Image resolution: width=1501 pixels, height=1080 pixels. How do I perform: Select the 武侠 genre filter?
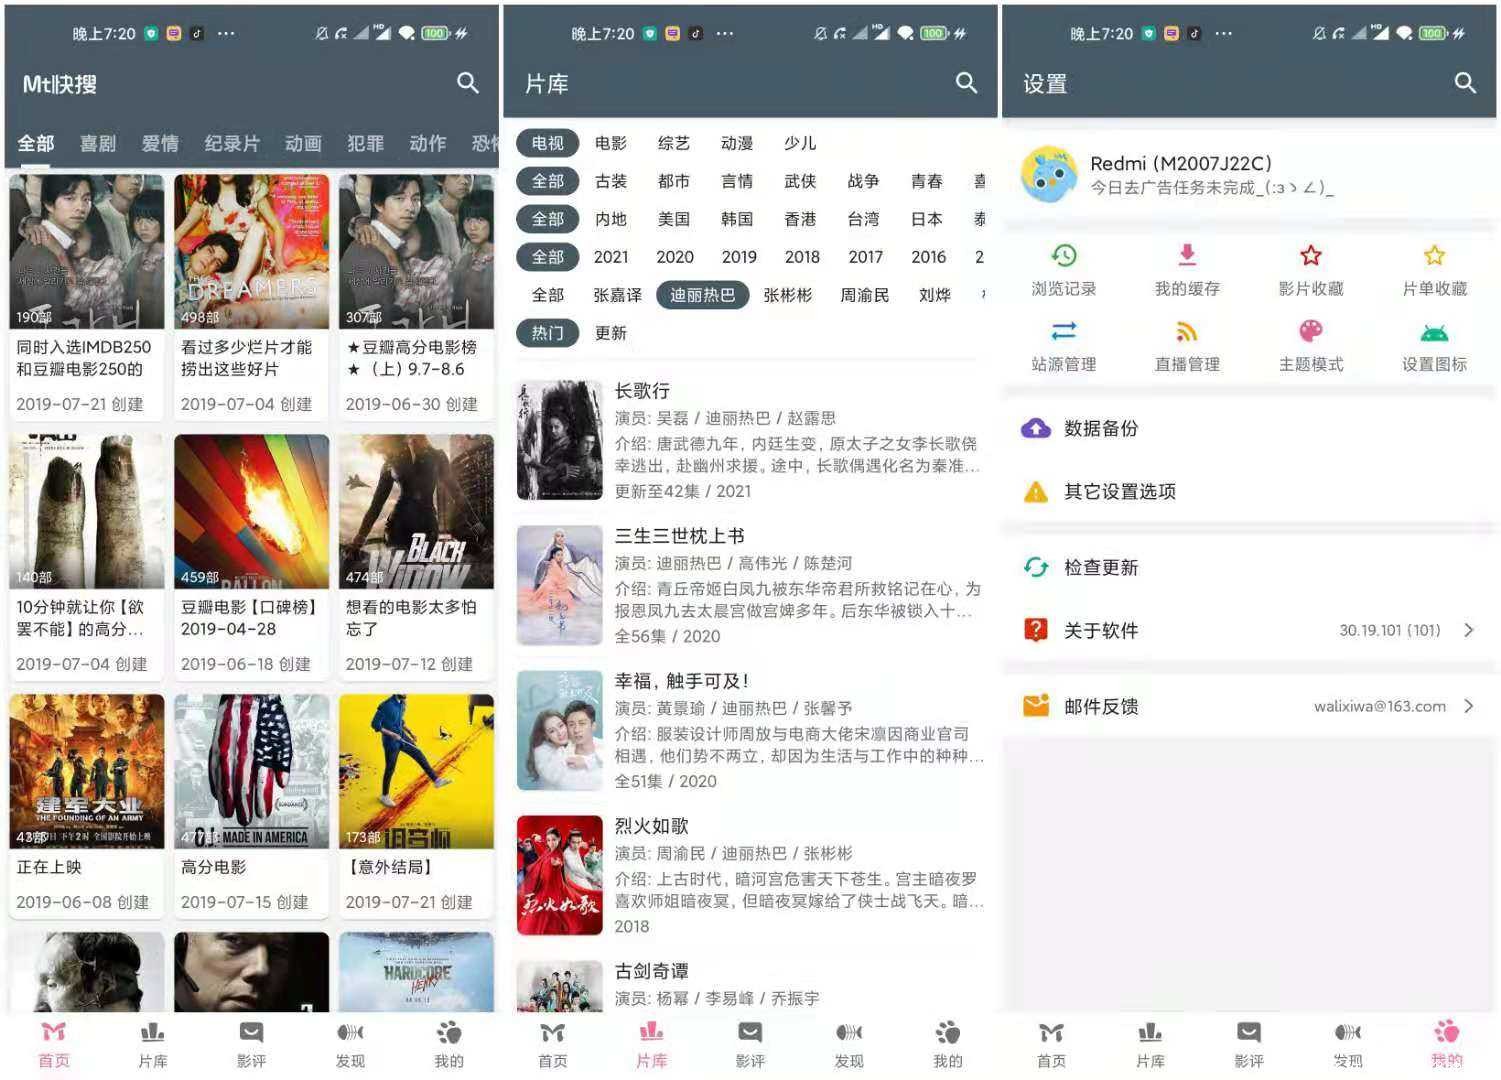(x=800, y=181)
